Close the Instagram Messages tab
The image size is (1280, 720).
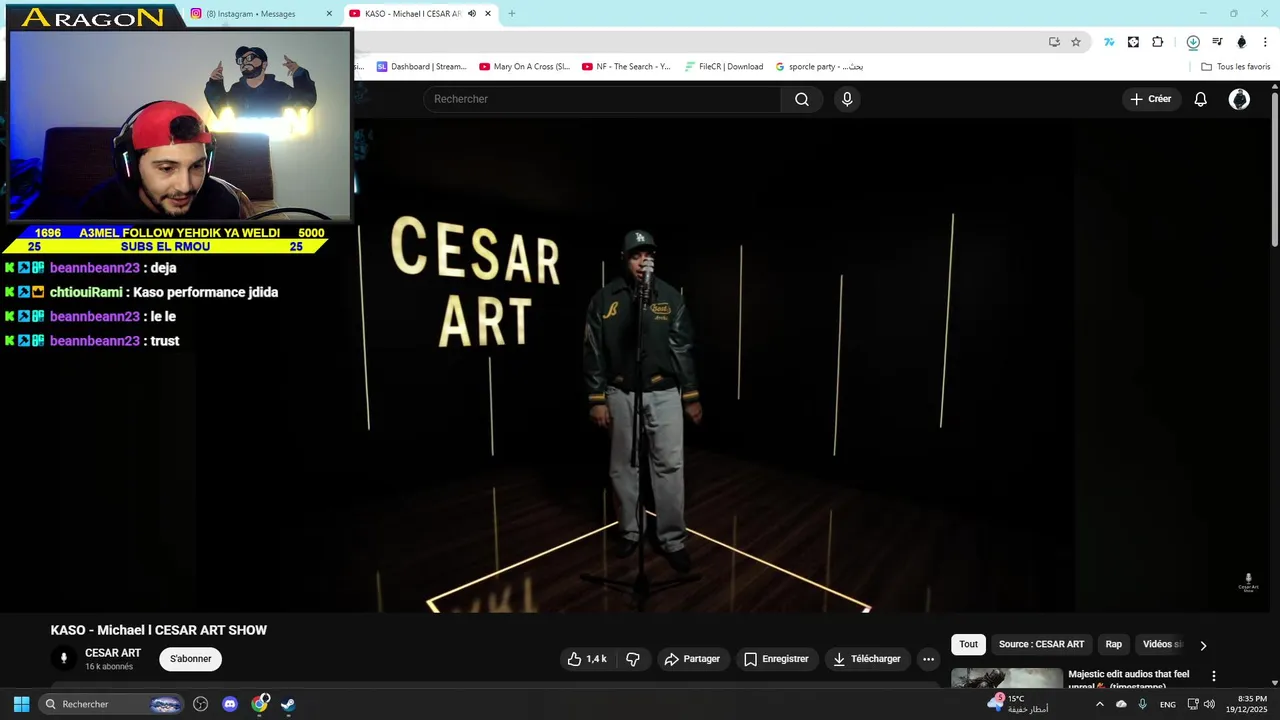click(329, 14)
